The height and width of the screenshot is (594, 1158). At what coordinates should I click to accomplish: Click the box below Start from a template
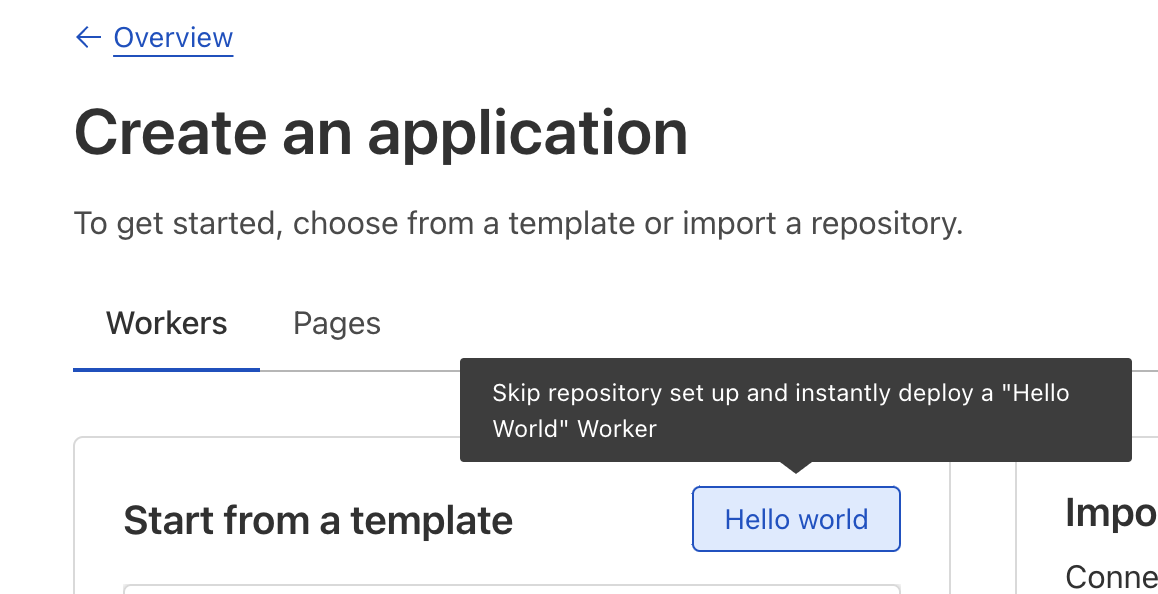click(x=510, y=589)
